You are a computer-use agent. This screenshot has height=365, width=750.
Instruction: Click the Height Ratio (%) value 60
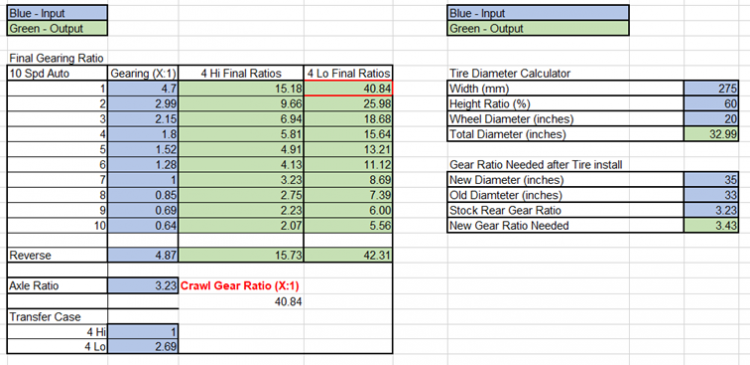pyautogui.click(x=711, y=104)
